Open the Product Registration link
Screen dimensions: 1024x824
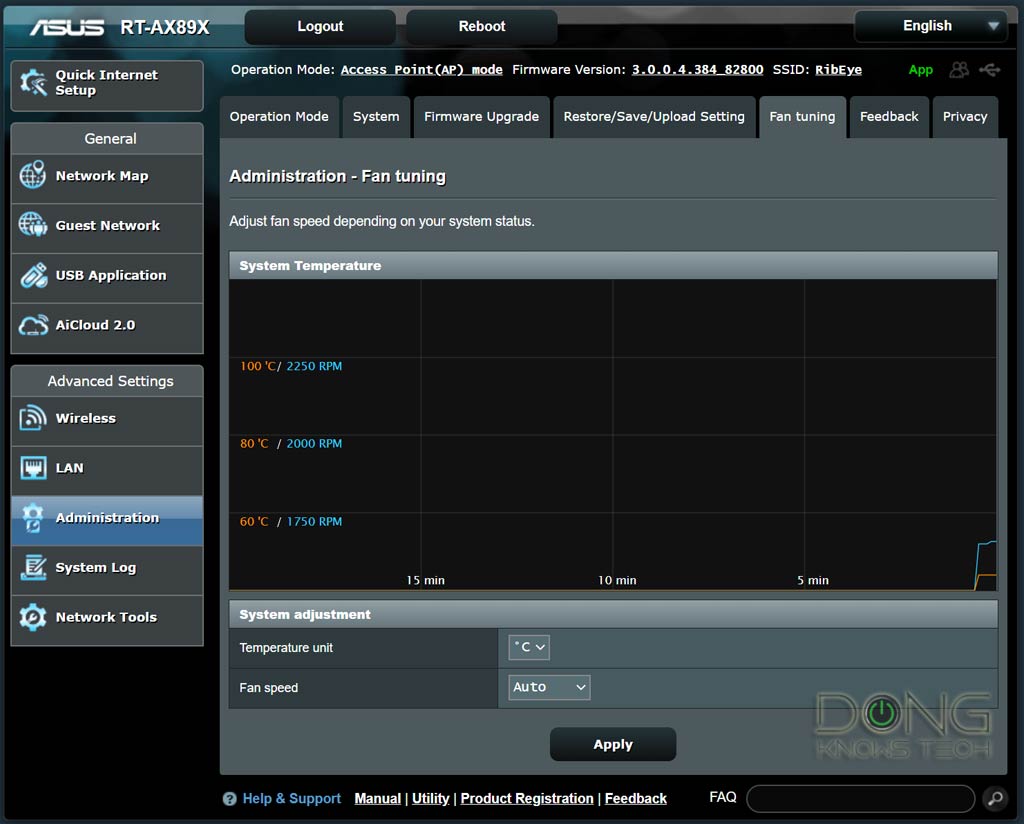pyautogui.click(x=527, y=798)
